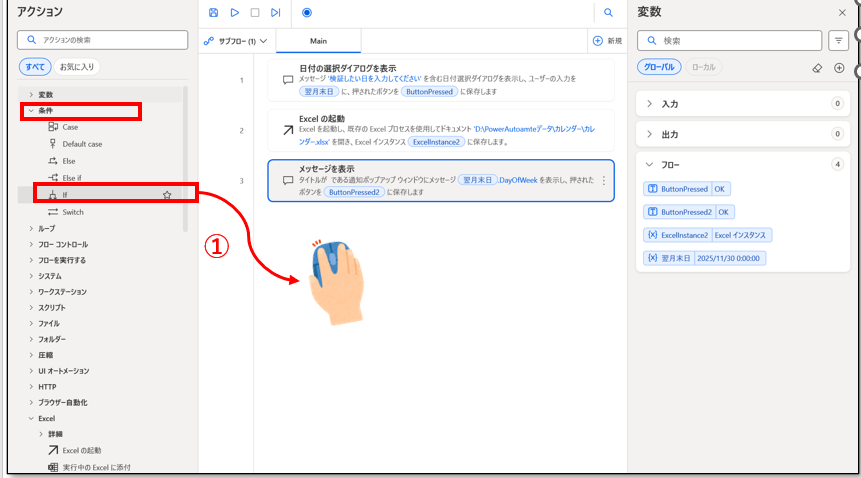This screenshot has width=861, height=478.
Task: Start the recorder with the circle icon
Action: pos(306,13)
